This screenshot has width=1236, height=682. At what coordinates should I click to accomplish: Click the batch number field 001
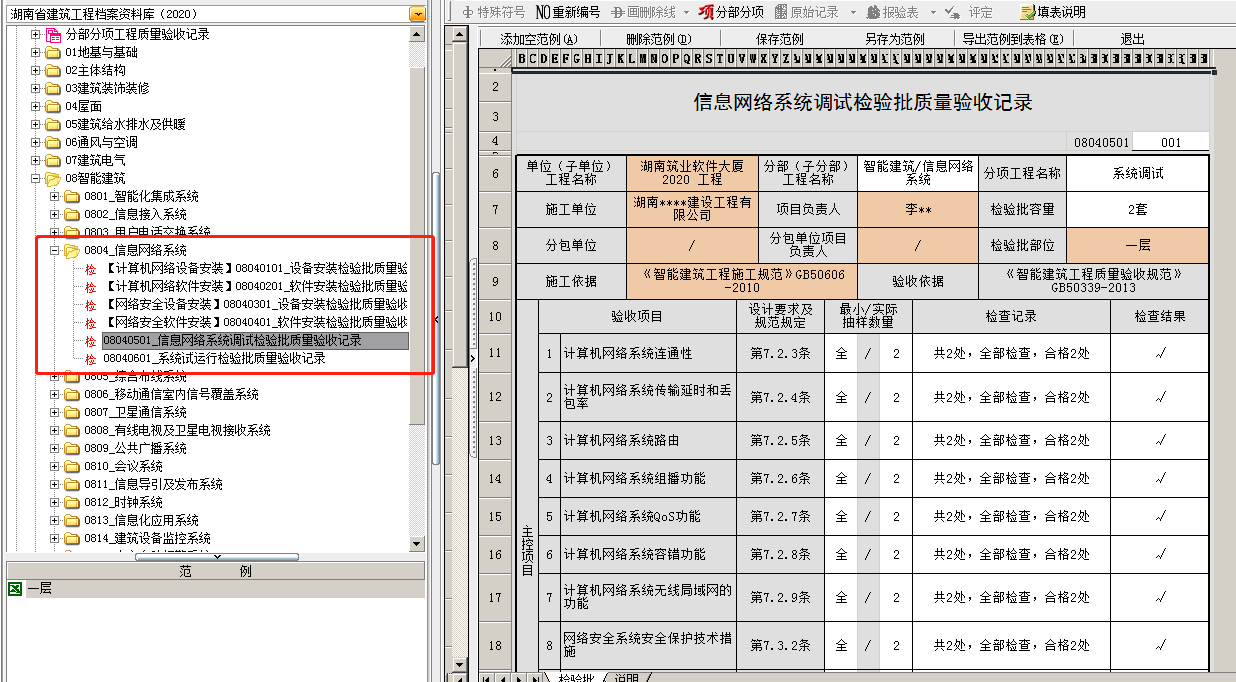[1170, 143]
